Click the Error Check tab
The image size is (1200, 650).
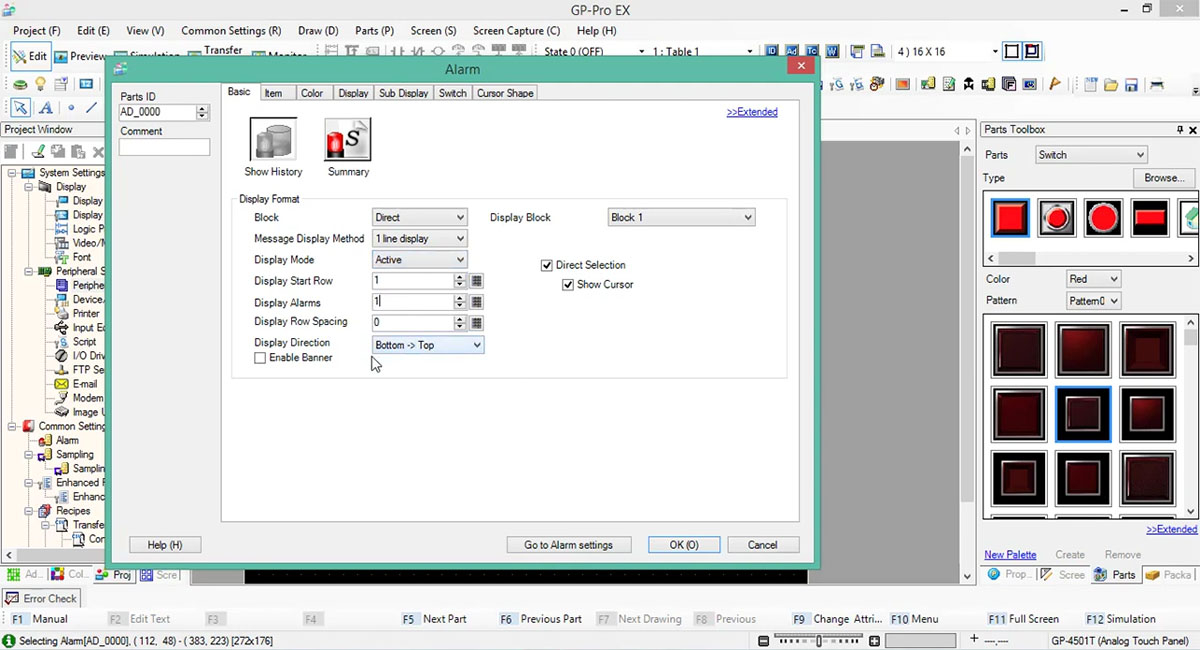(x=41, y=598)
